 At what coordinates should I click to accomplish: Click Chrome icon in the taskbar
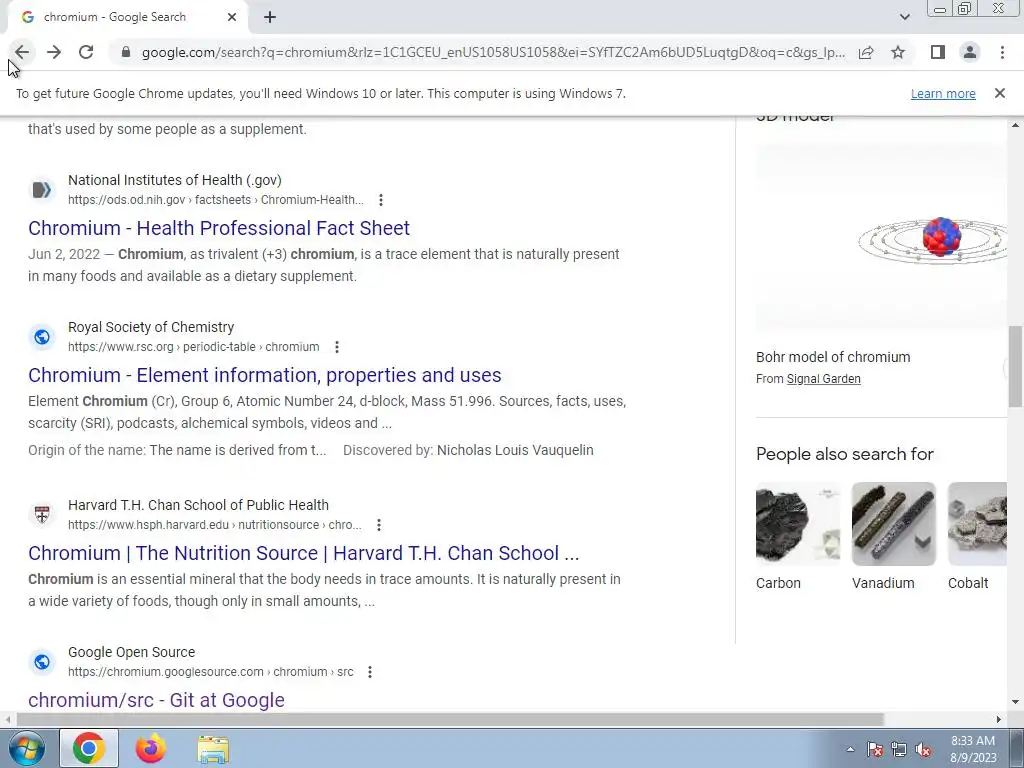click(89, 748)
